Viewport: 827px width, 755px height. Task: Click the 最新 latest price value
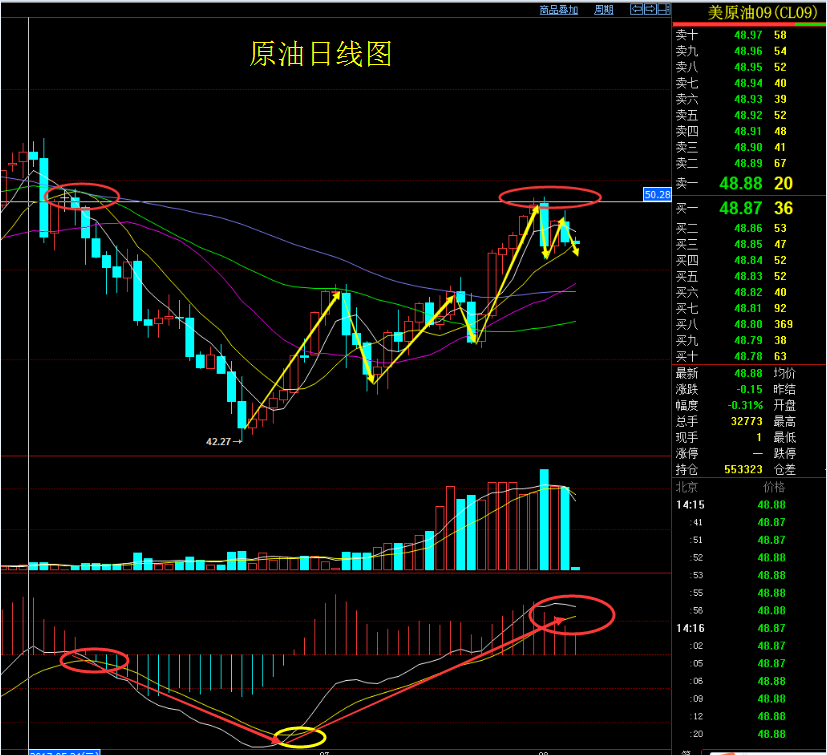point(748,374)
